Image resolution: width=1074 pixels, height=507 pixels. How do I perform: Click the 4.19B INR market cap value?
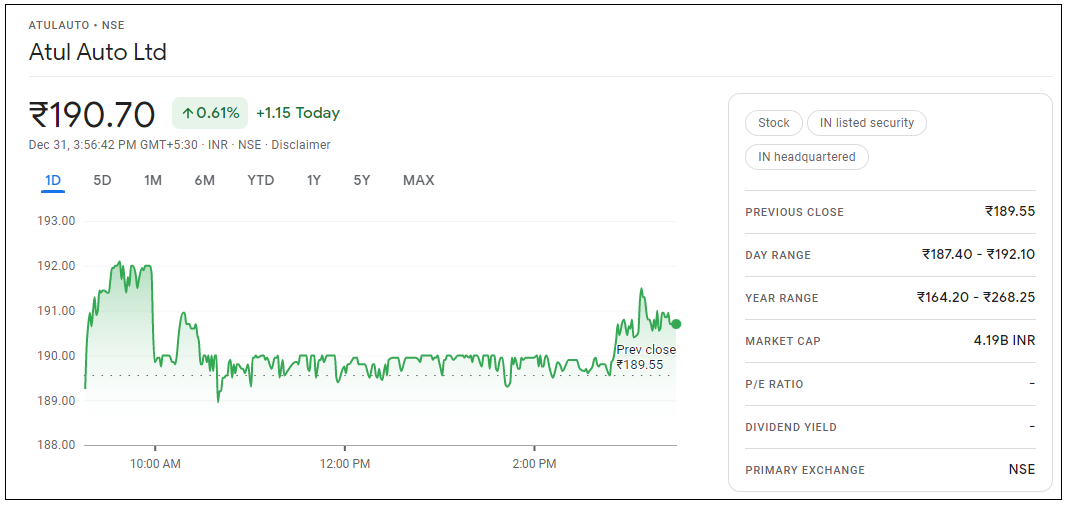(1005, 341)
